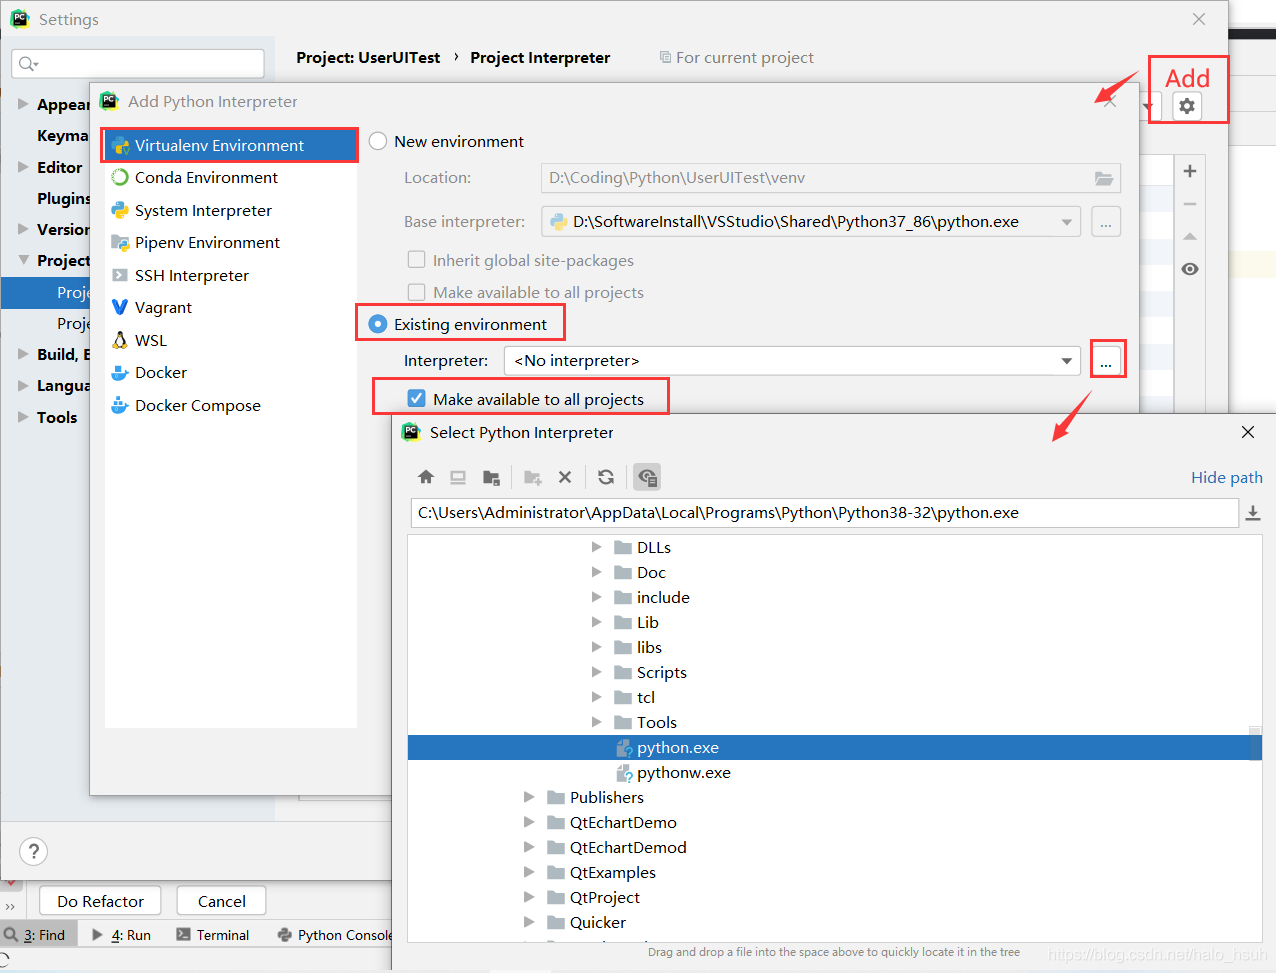Click browse button next to Interpreter field
This screenshot has height=973, width=1276.
[x=1106, y=361]
